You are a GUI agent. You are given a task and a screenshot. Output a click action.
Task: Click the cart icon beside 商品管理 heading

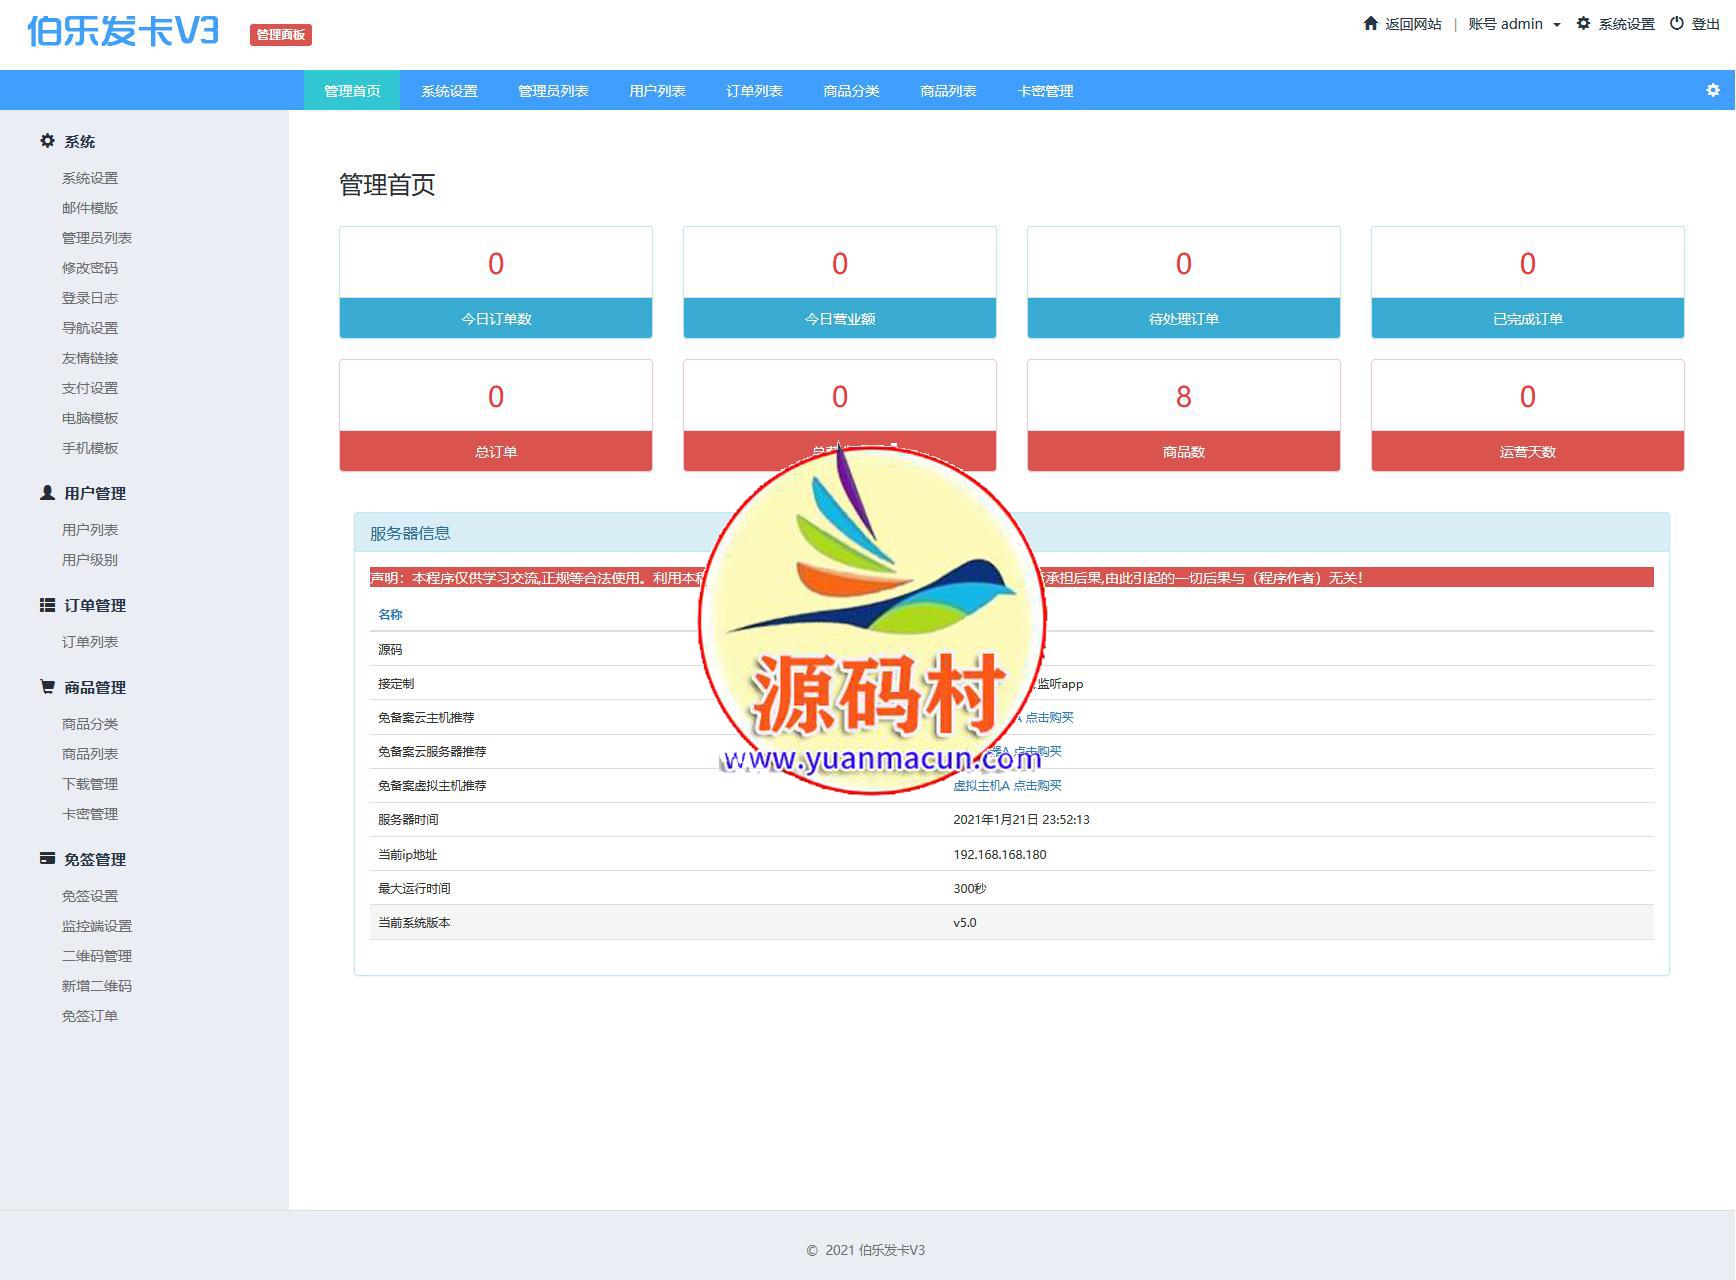pos(47,687)
